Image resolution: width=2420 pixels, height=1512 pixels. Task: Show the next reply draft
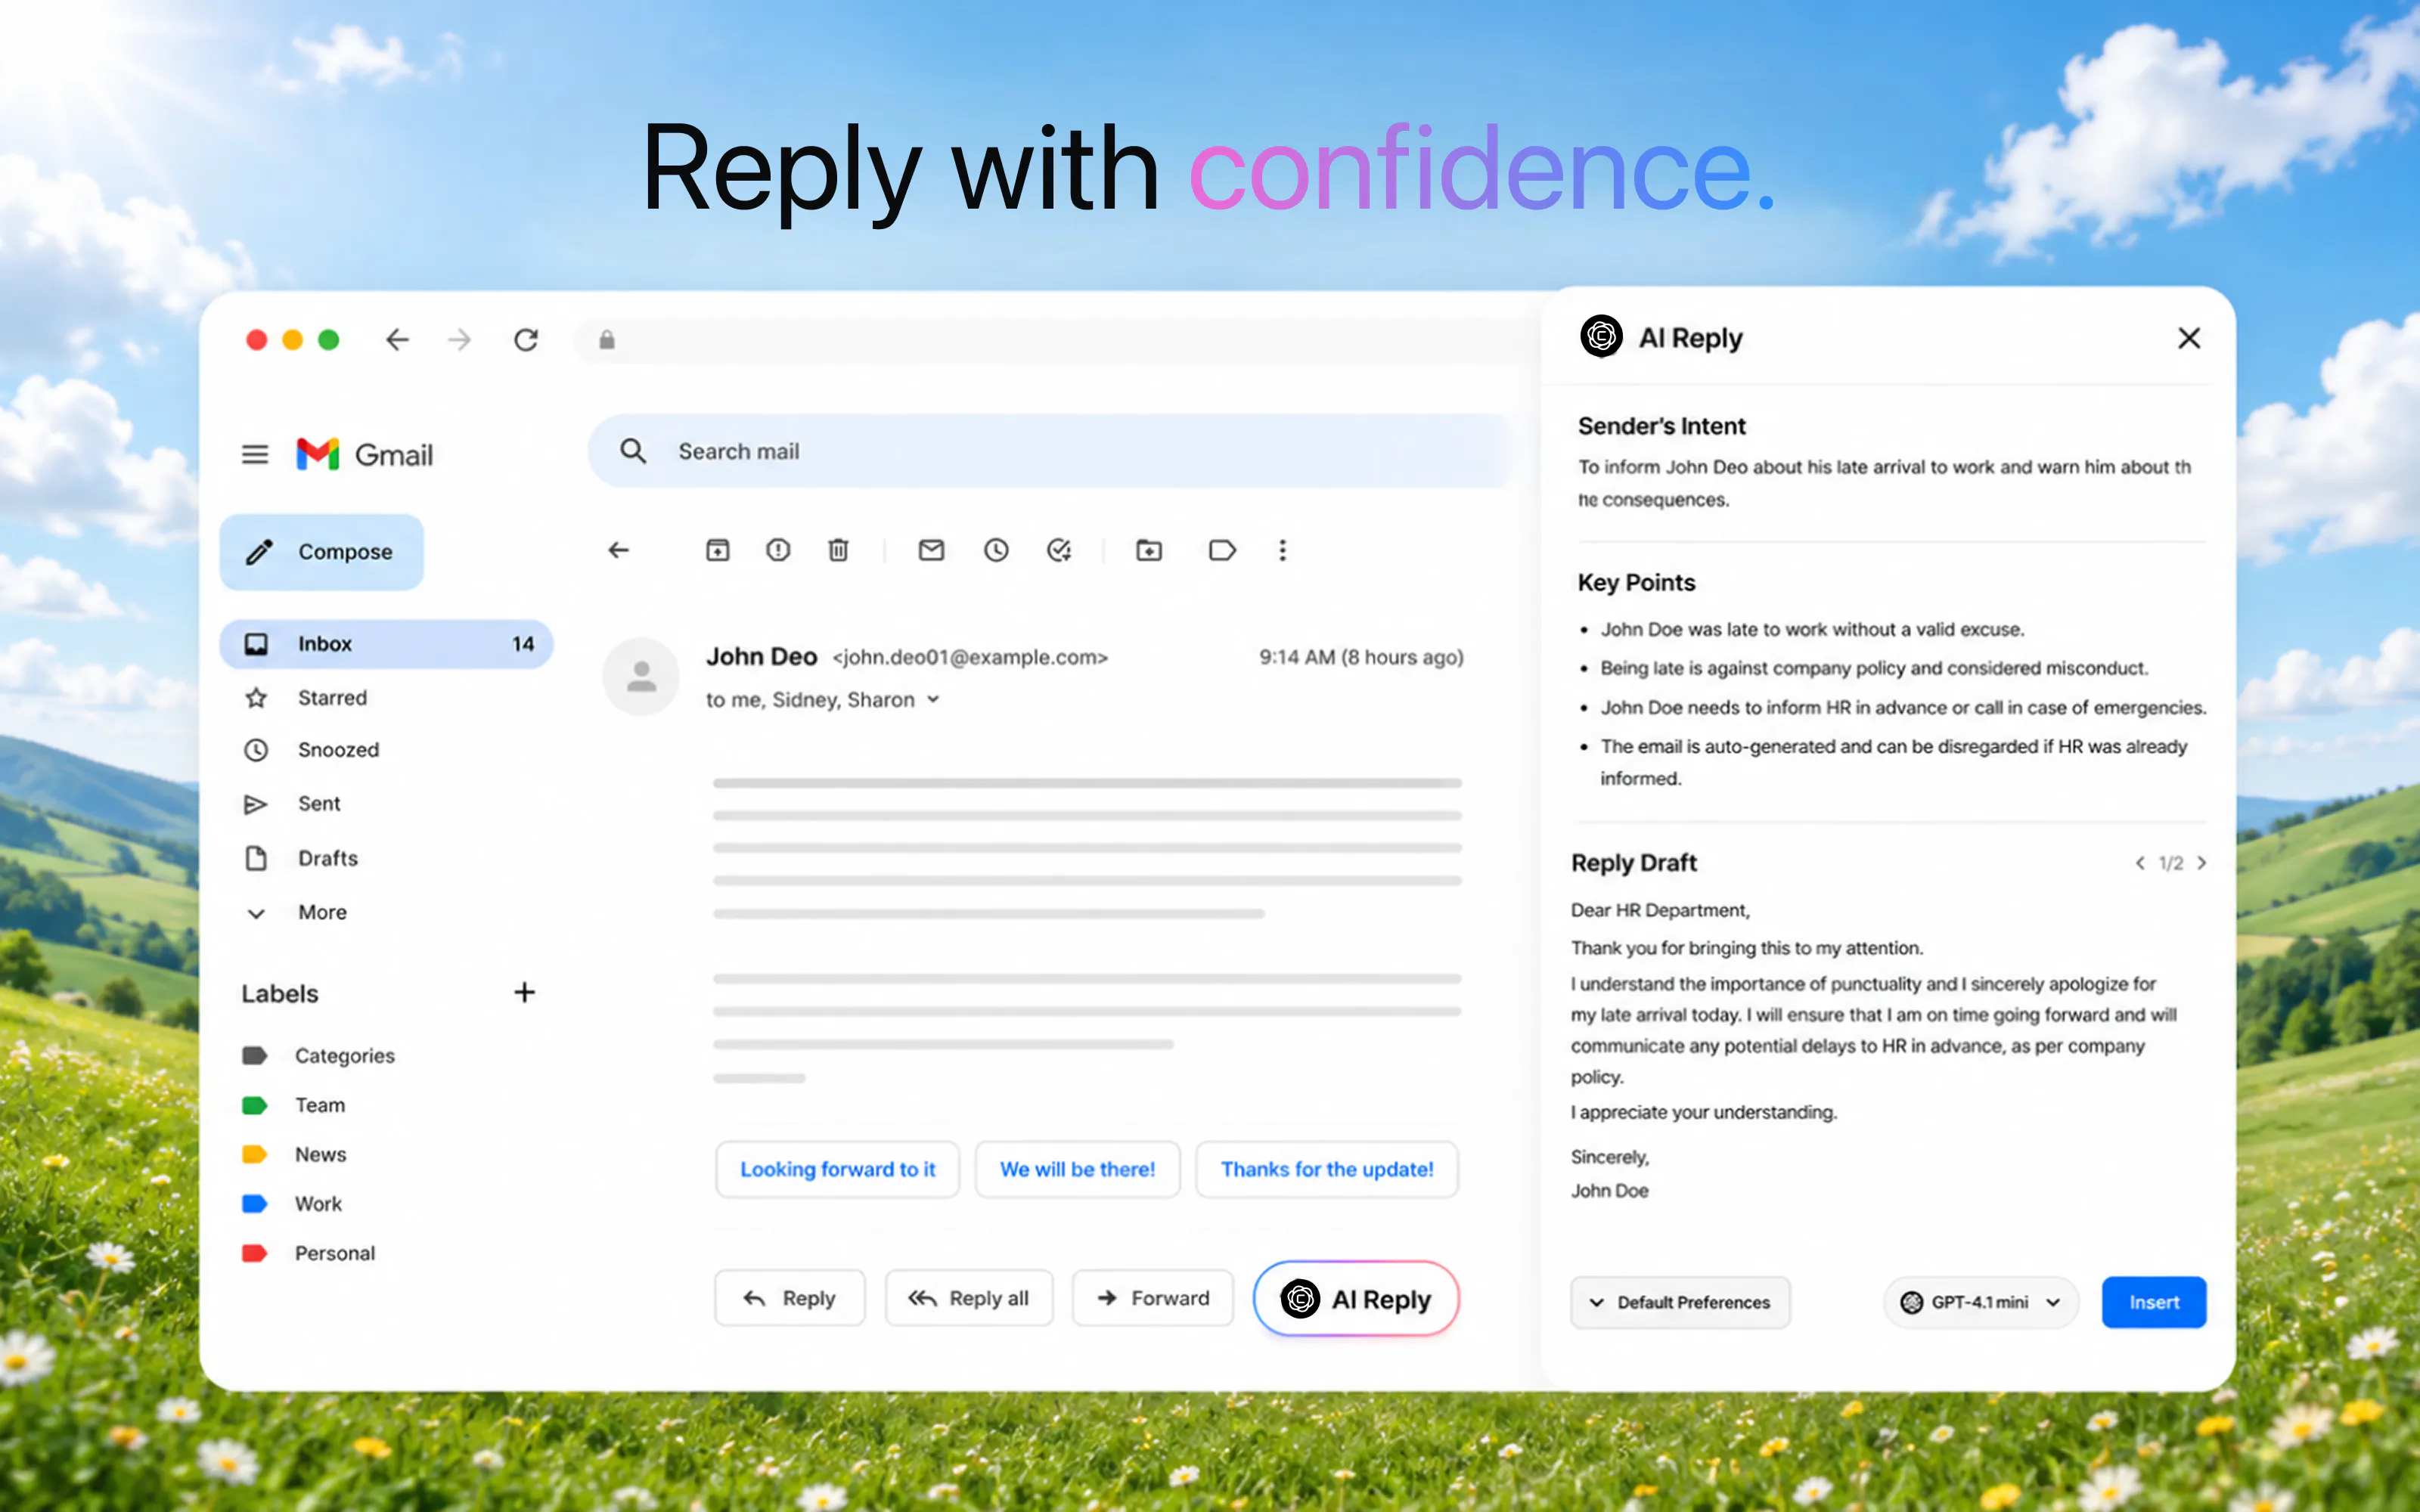2201,863
